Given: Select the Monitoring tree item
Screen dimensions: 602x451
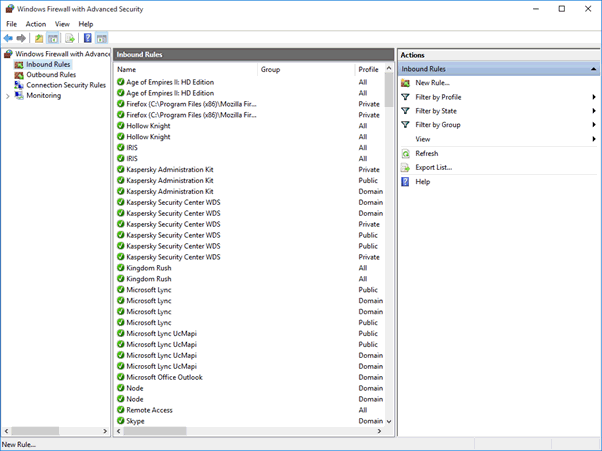Looking at the screenshot, I should click(43, 96).
